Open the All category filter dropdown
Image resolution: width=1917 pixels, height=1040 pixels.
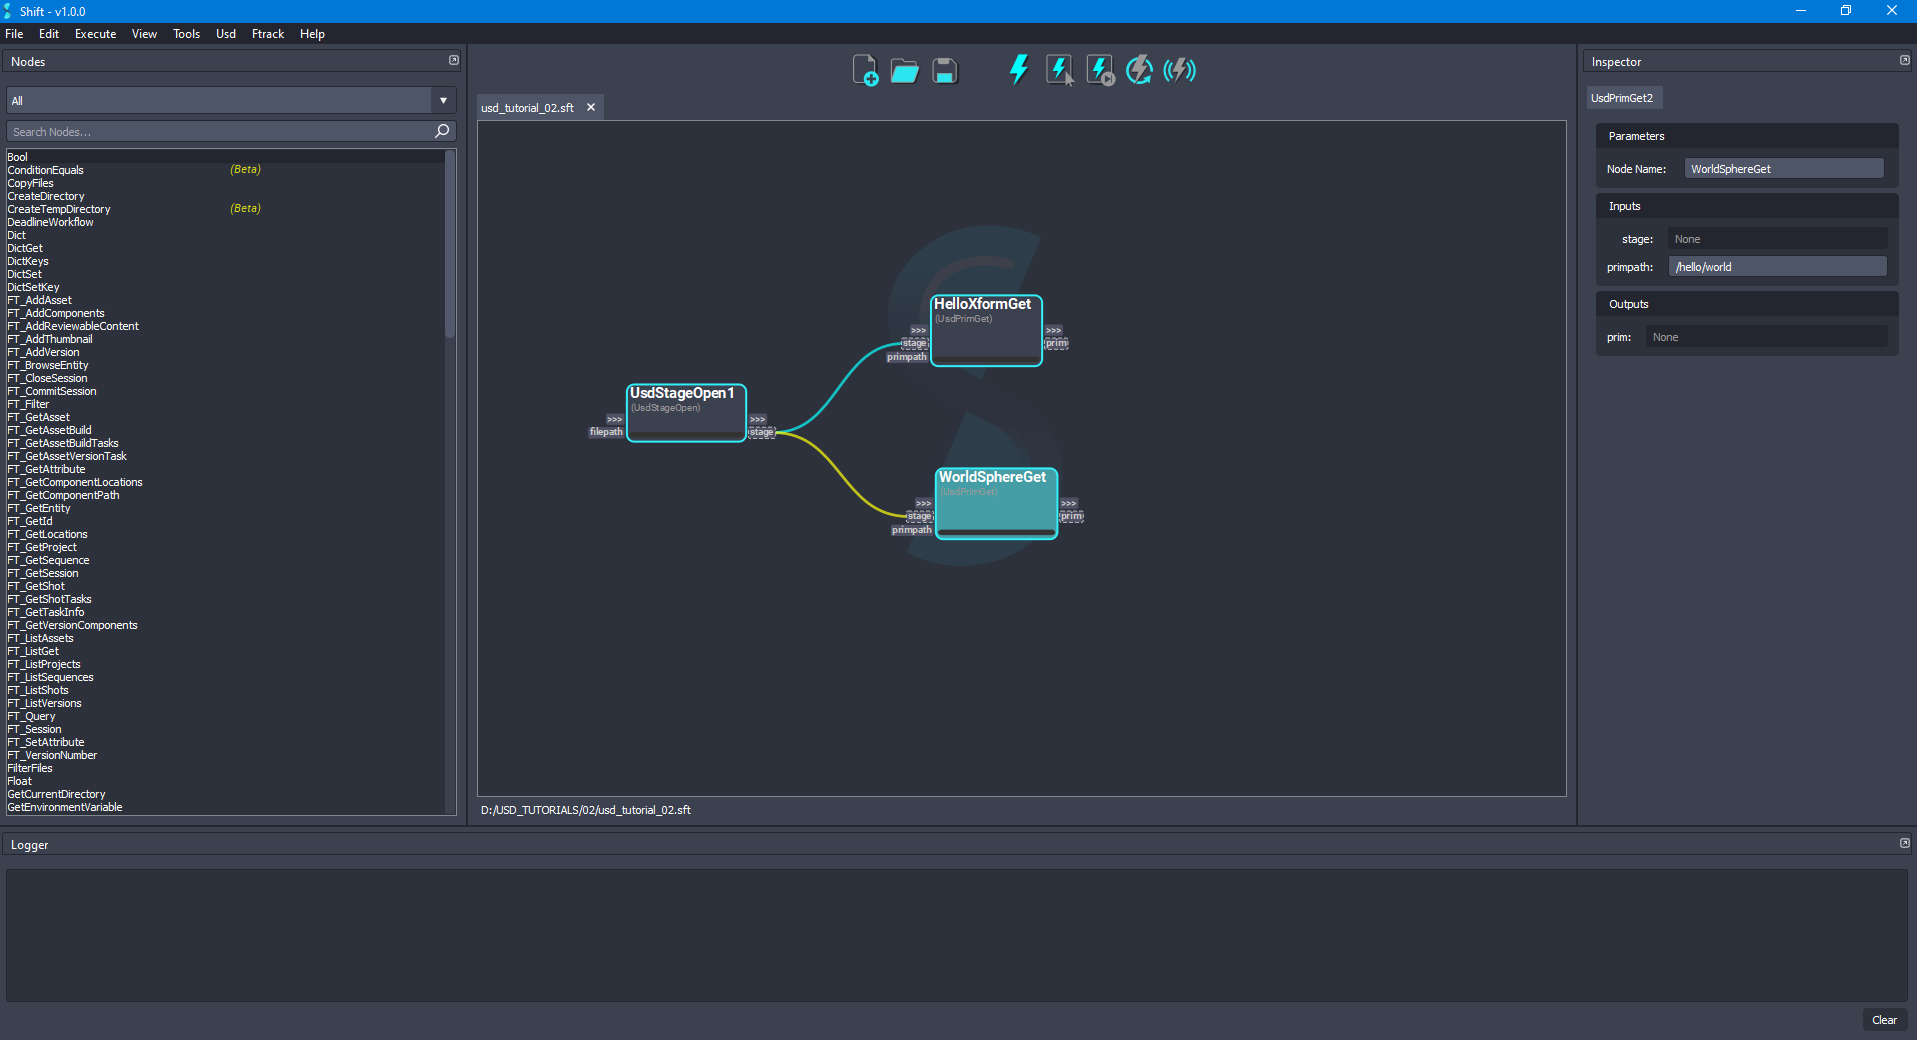442,100
